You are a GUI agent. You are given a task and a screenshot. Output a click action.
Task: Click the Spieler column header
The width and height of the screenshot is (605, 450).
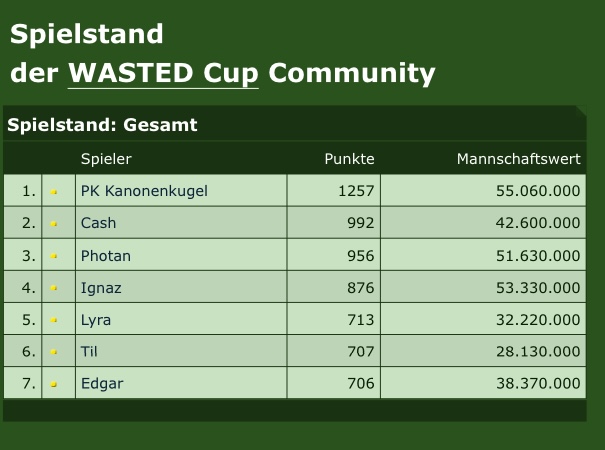[x=106, y=159]
